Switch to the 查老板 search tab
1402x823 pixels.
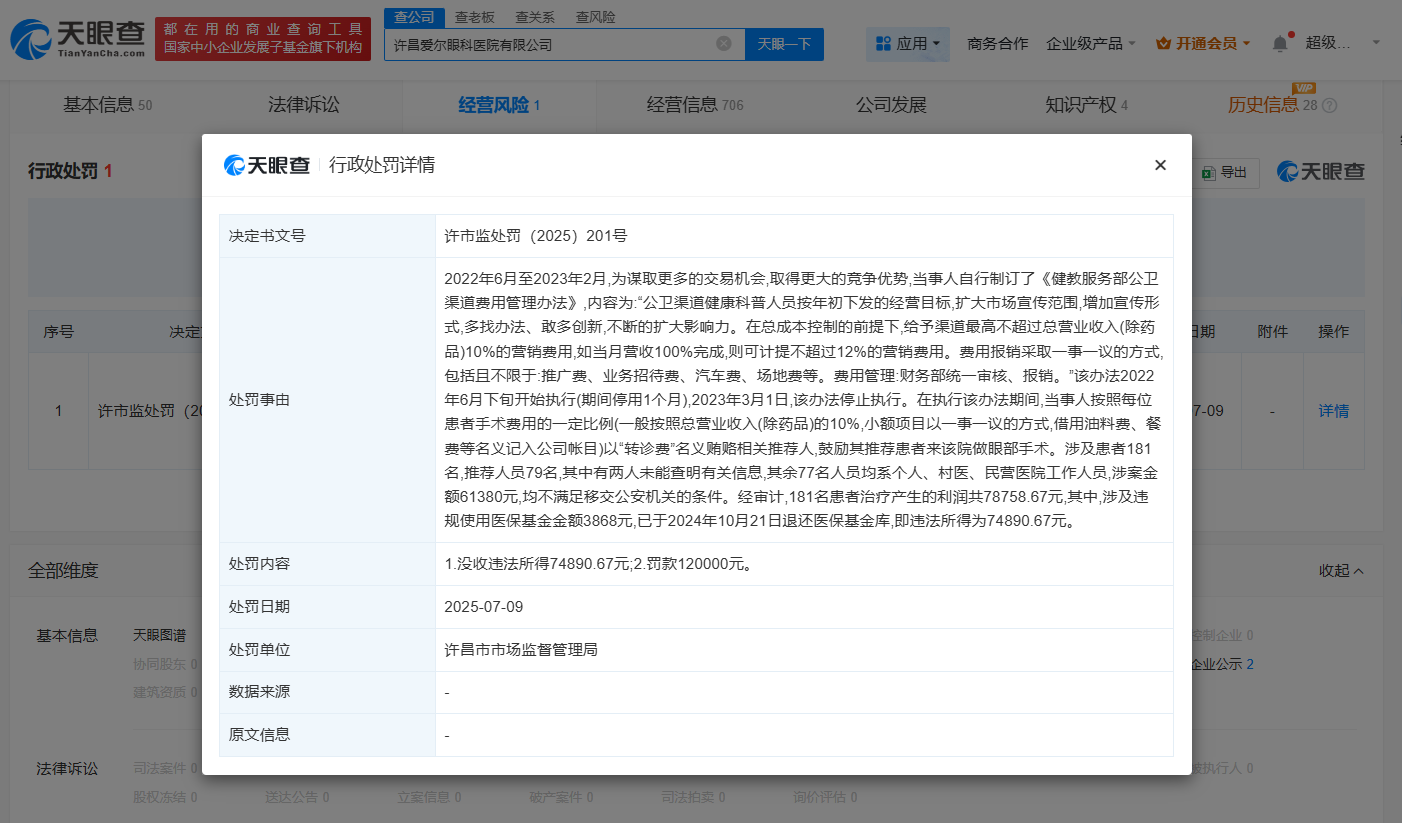pos(474,17)
